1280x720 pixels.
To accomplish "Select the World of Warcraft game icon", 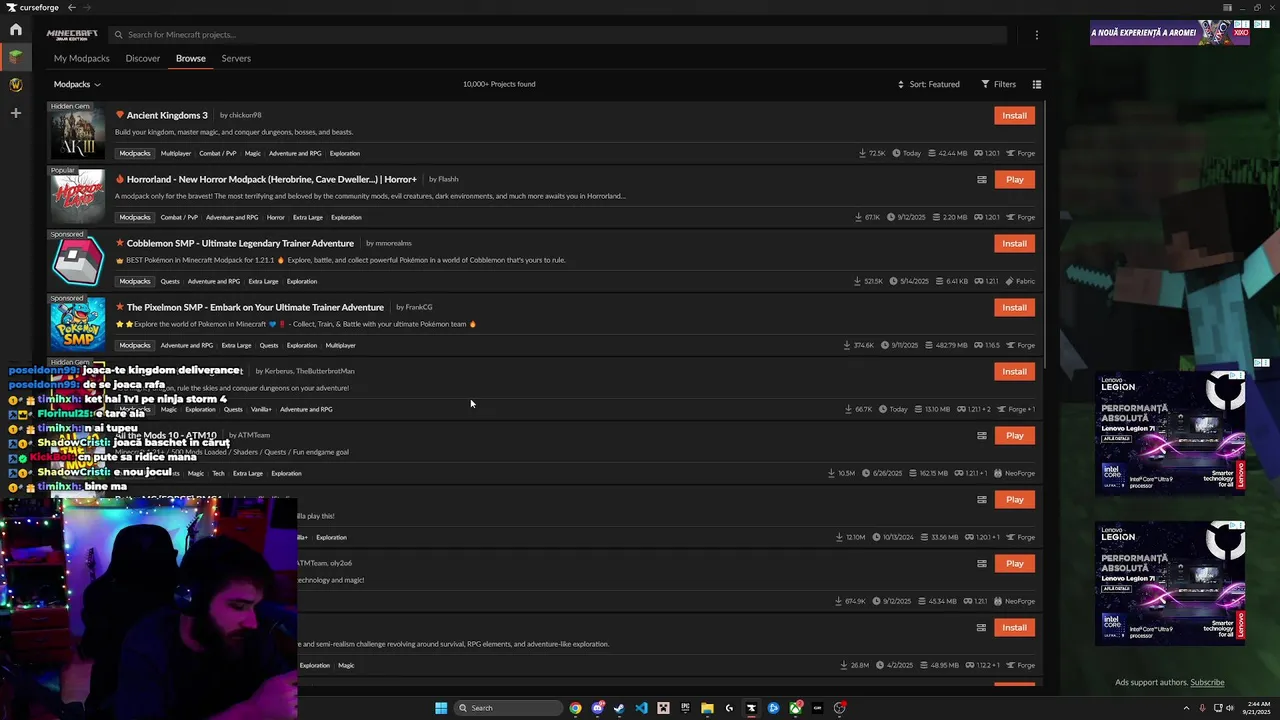I will (x=15, y=85).
